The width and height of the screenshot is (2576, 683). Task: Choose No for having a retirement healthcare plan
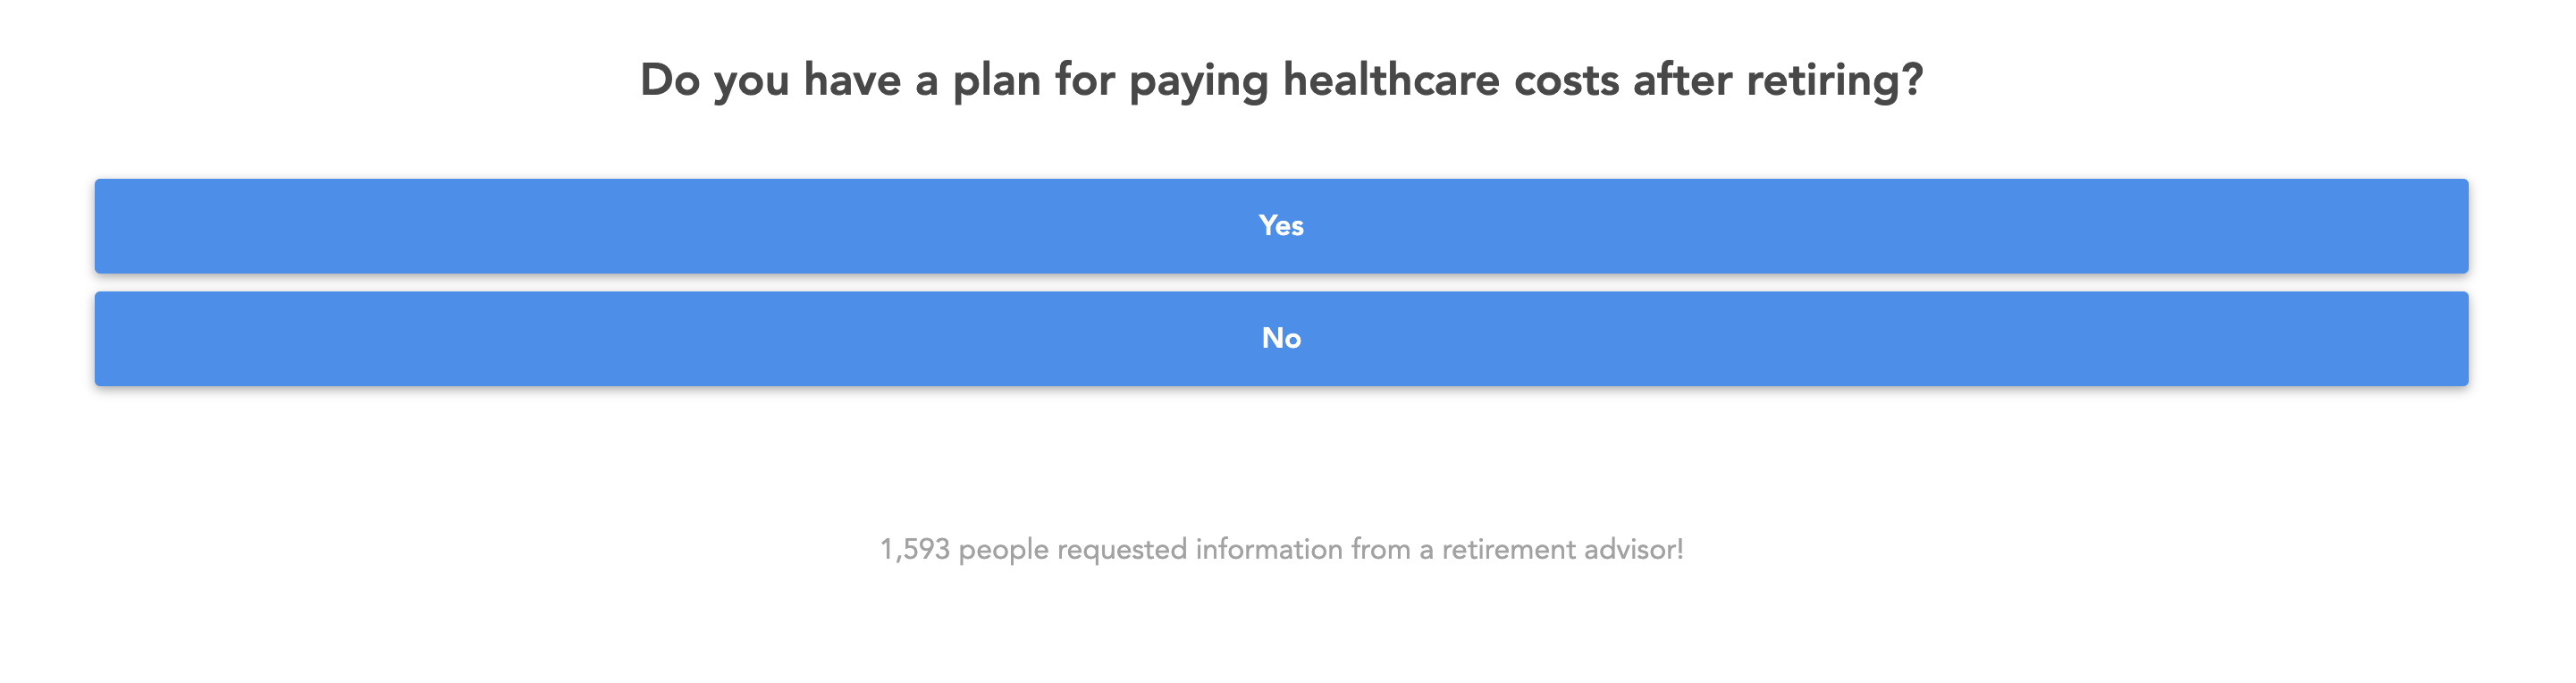click(x=1281, y=338)
